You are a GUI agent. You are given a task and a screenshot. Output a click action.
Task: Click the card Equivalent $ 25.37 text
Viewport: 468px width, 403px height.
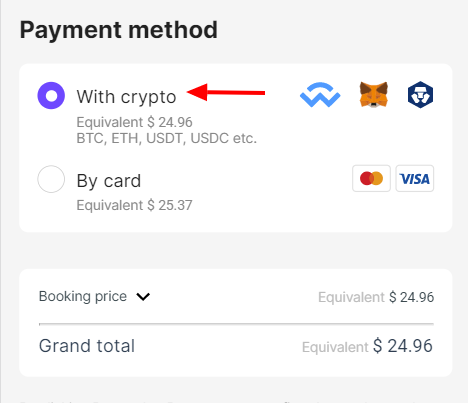tap(134, 205)
